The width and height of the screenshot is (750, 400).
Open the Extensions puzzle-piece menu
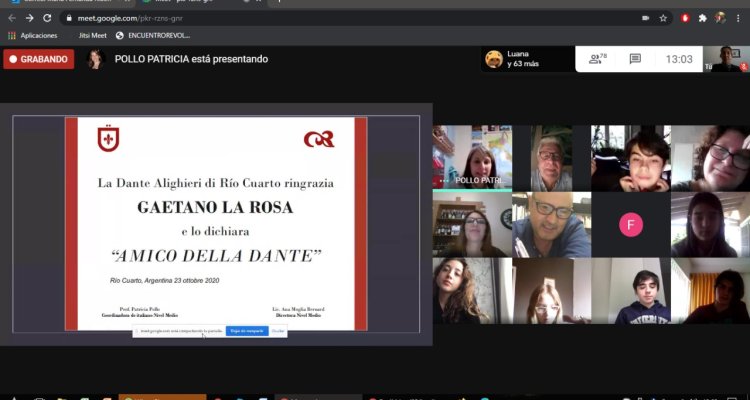tap(703, 18)
